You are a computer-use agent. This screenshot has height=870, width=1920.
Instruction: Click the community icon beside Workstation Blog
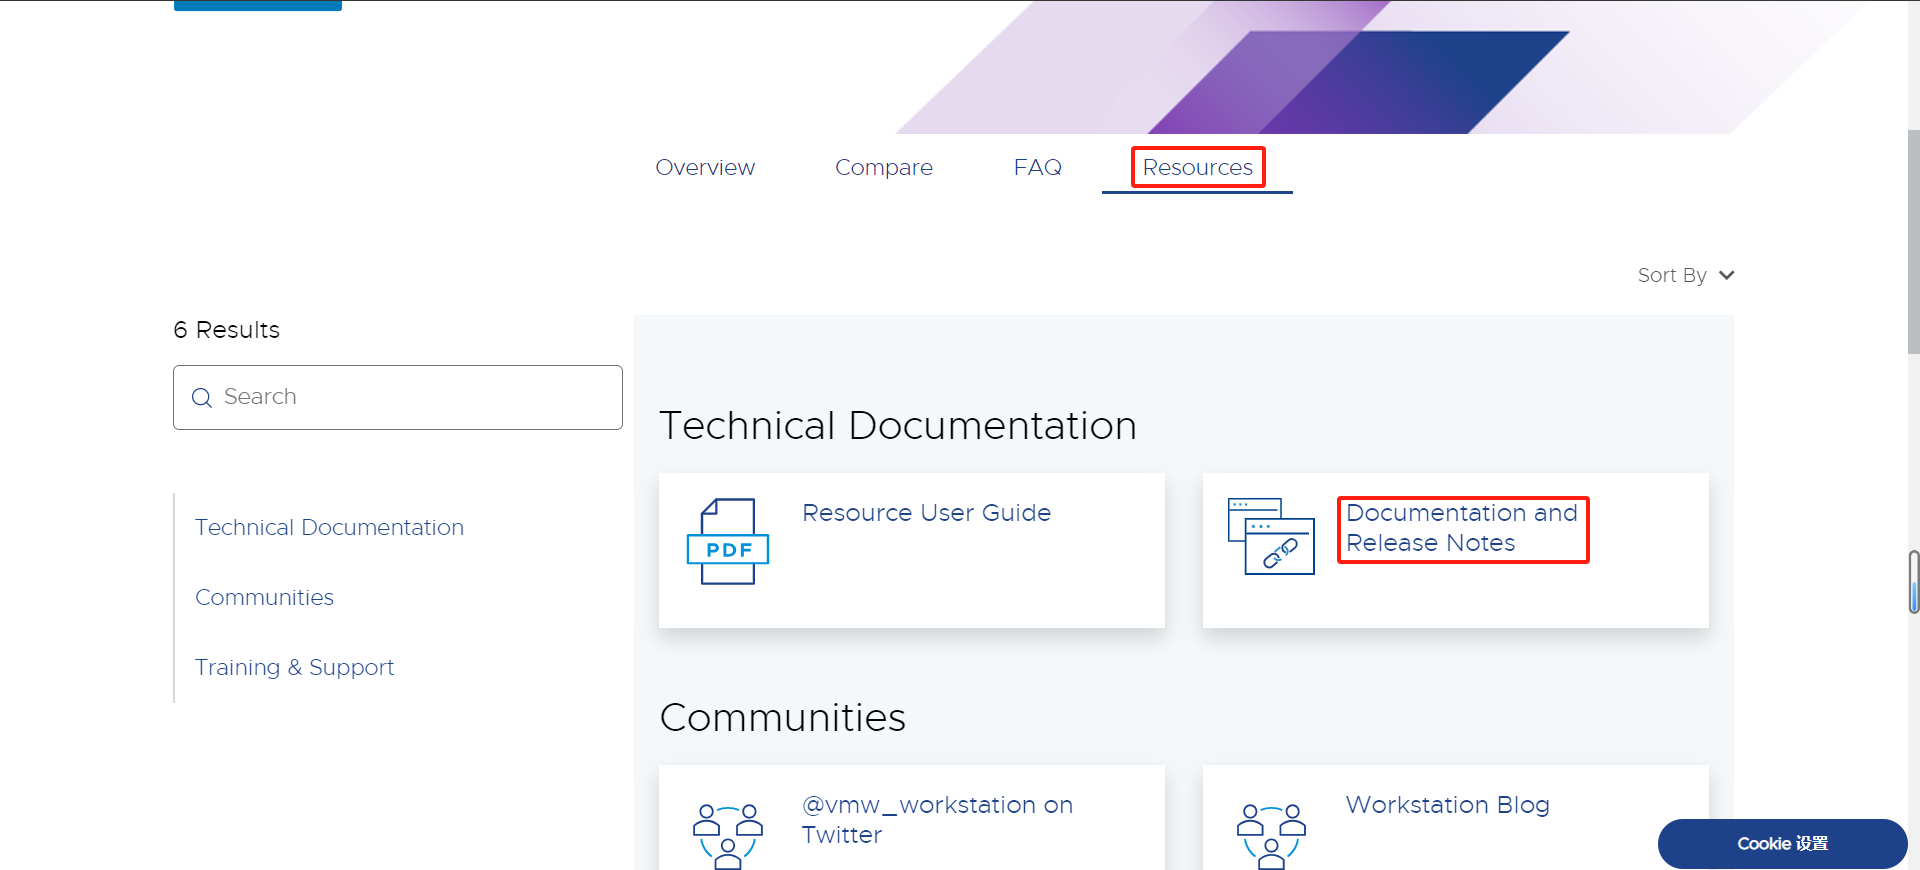(1271, 835)
